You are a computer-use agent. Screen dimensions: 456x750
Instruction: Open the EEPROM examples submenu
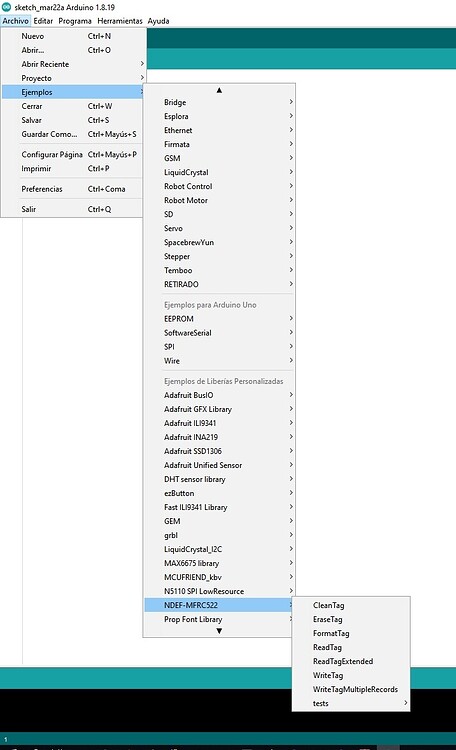219,319
